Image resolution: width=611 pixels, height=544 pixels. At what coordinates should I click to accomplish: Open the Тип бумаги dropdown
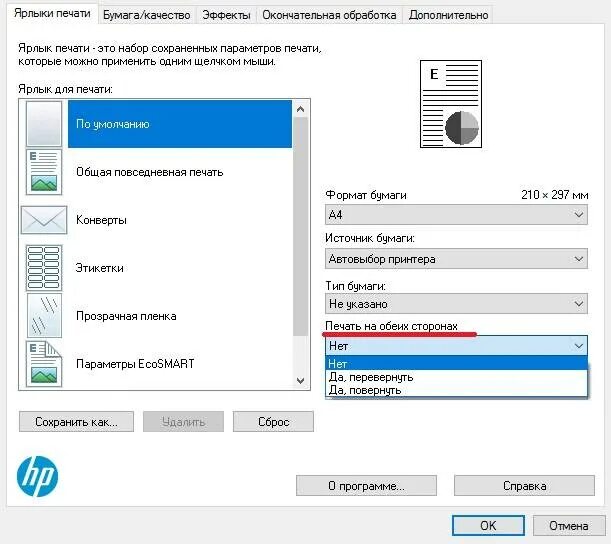(x=456, y=304)
